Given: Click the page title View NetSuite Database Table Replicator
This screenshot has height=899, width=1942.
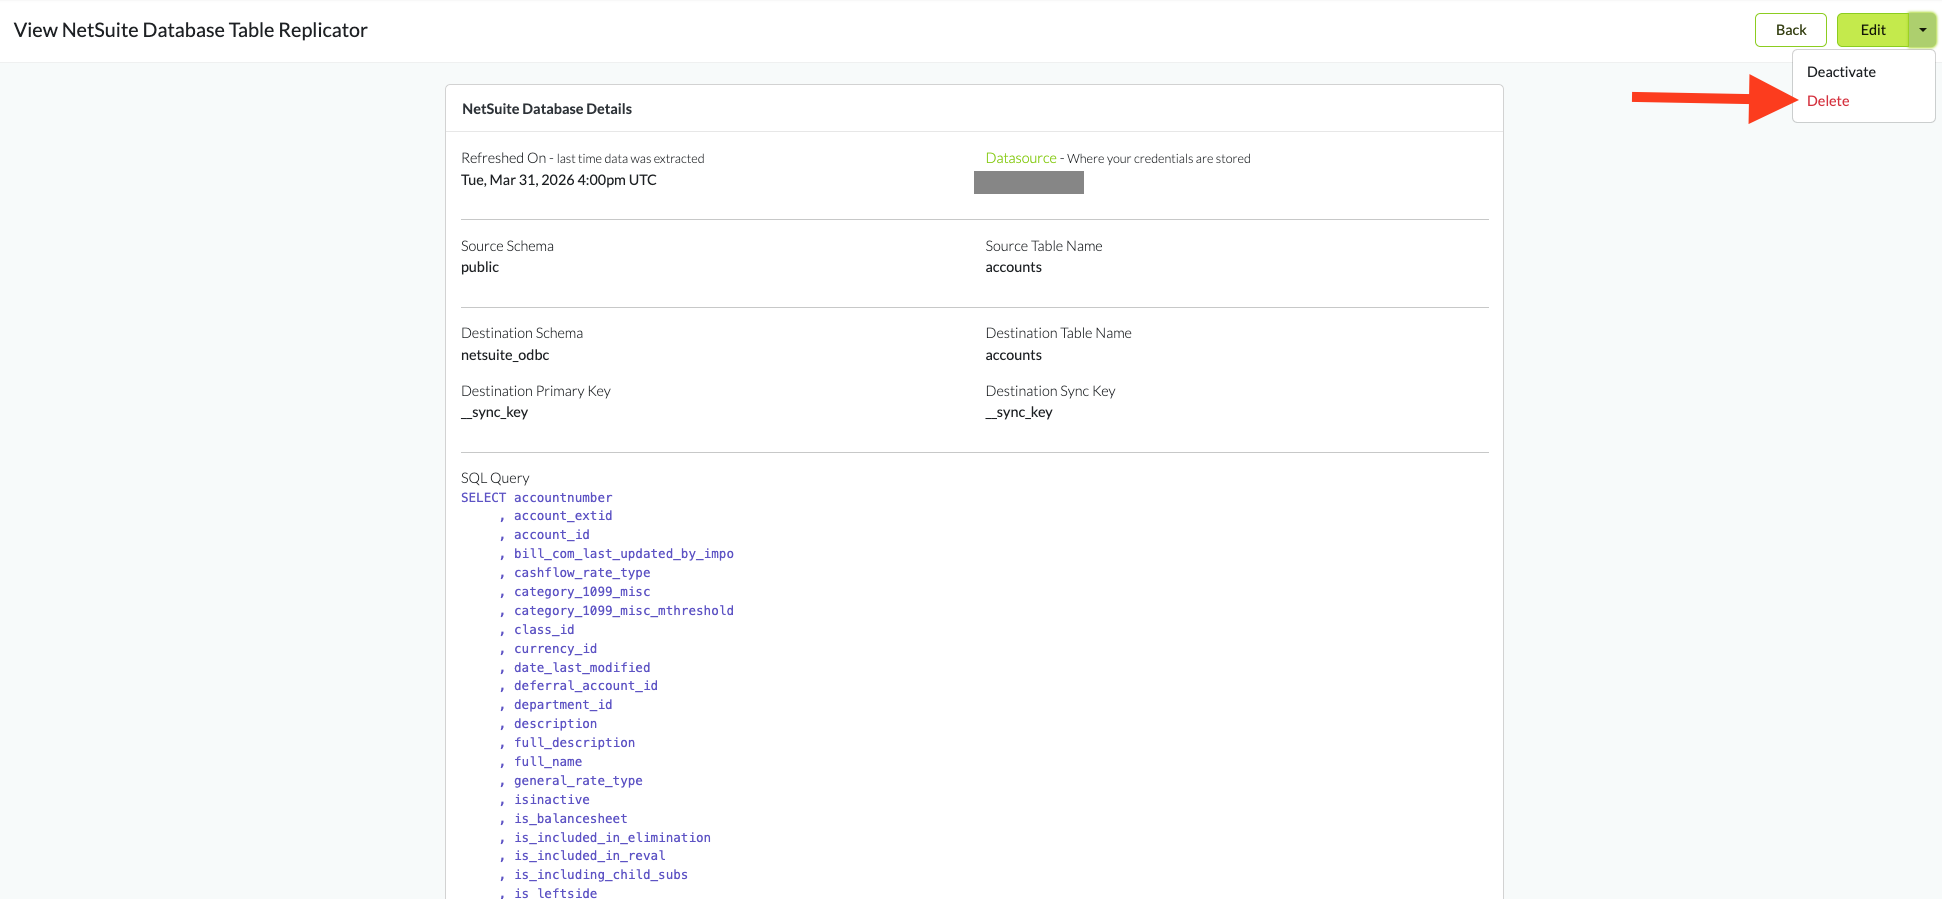Looking at the screenshot, I should tap(190, 30).
